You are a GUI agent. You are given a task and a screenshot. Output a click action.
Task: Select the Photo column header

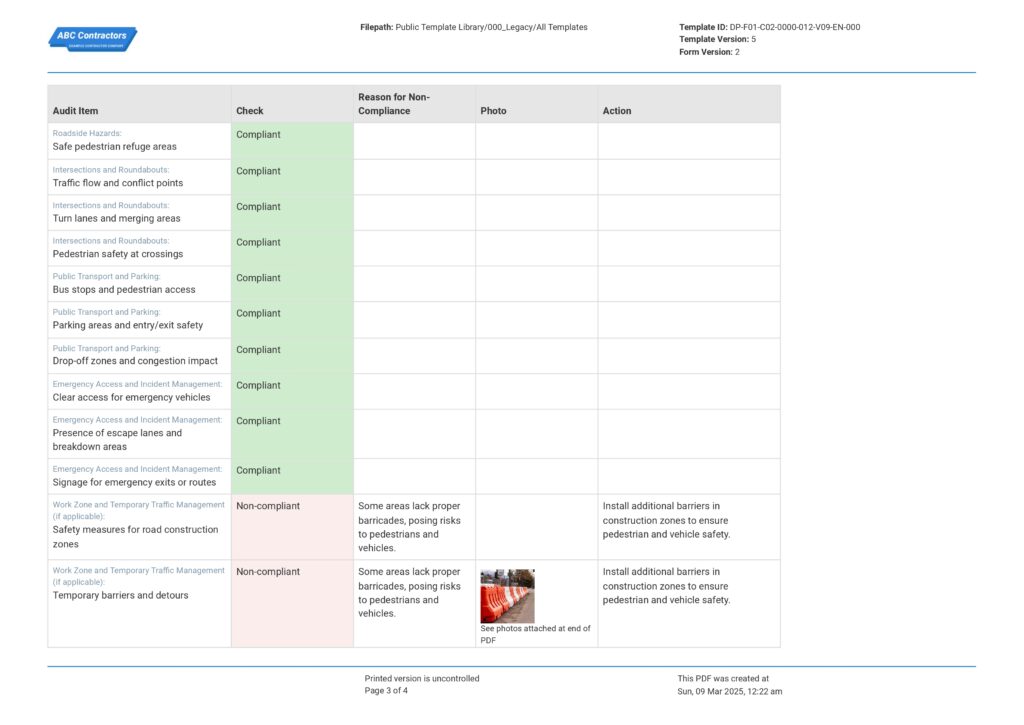(x=492, y=110)
